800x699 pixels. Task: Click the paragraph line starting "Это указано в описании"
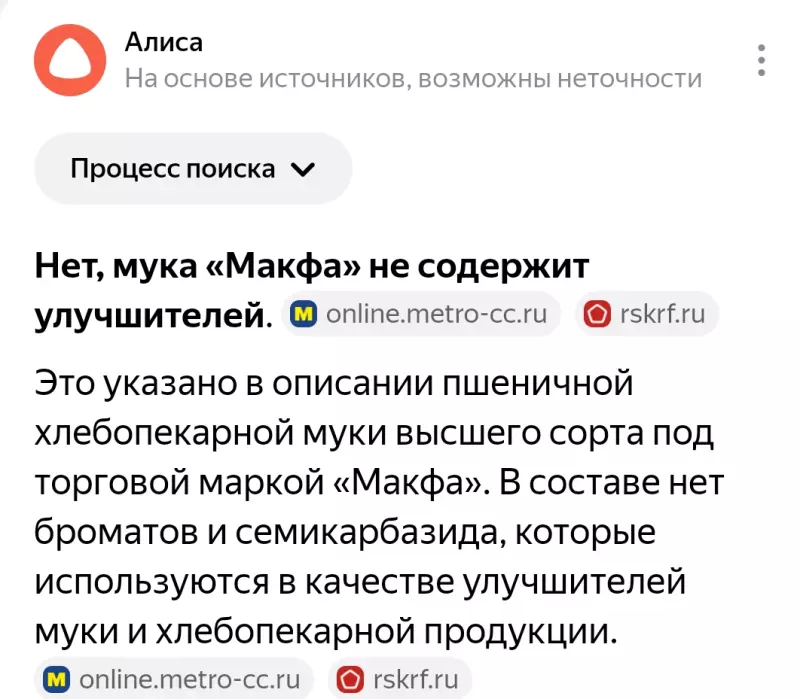335,383
